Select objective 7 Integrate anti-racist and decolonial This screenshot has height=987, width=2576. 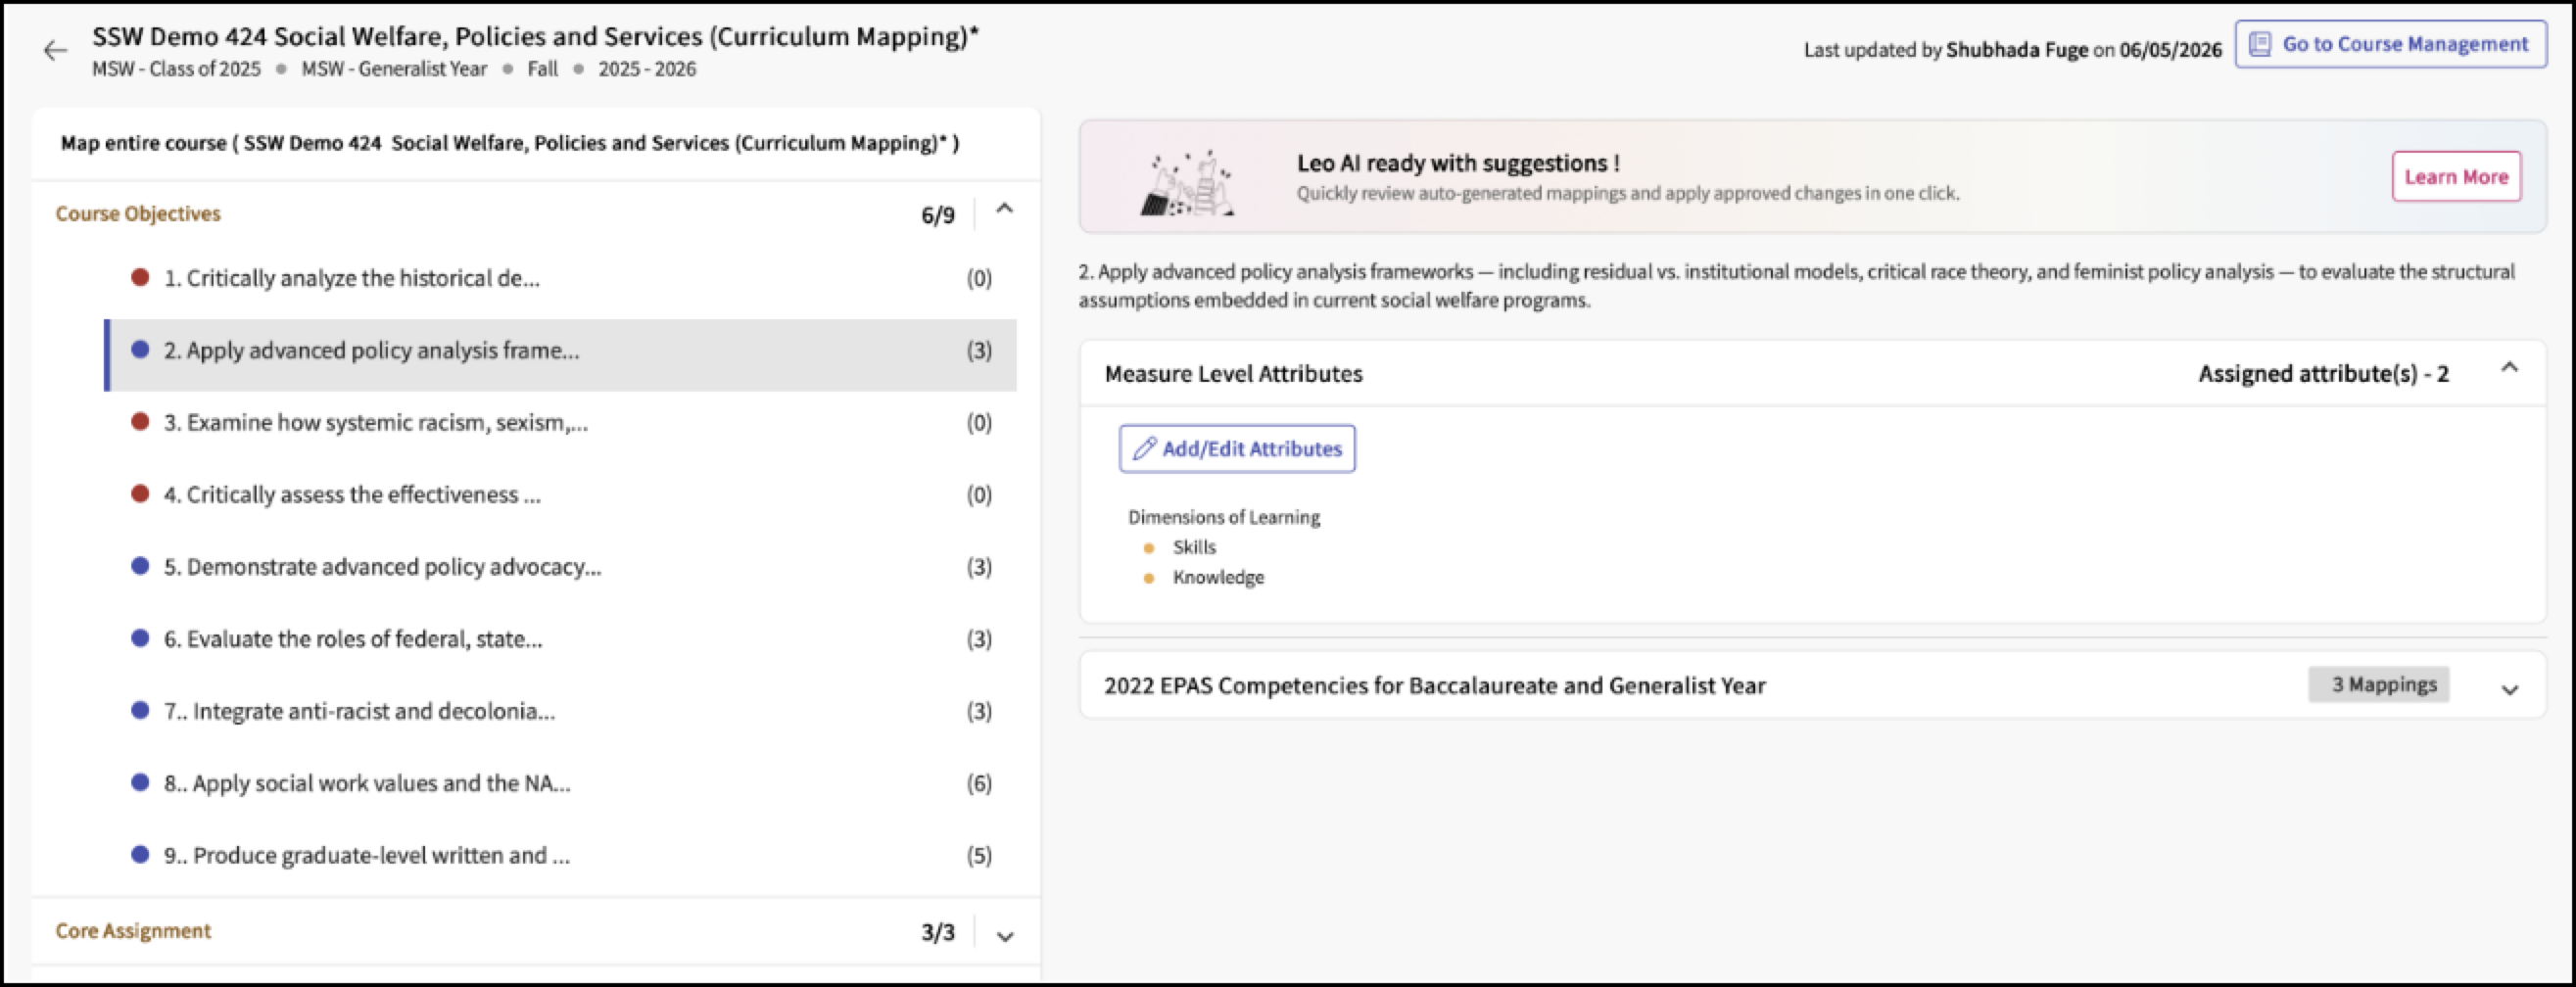pyautogui.click(x=560, y=711)
